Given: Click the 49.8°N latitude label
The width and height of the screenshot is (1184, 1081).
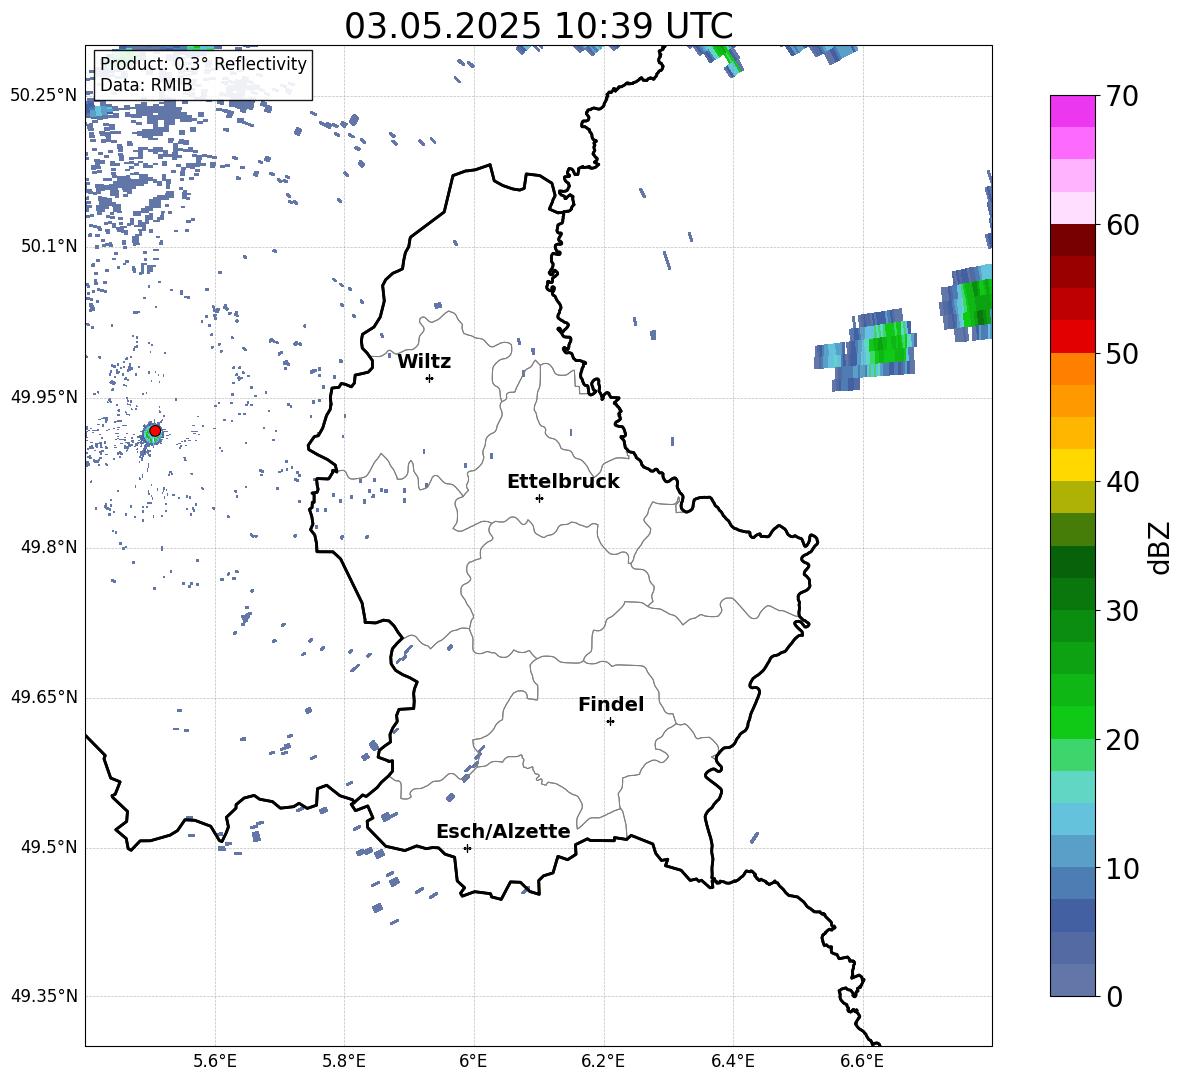Looking at the screenshot, I should click(49, 547).
